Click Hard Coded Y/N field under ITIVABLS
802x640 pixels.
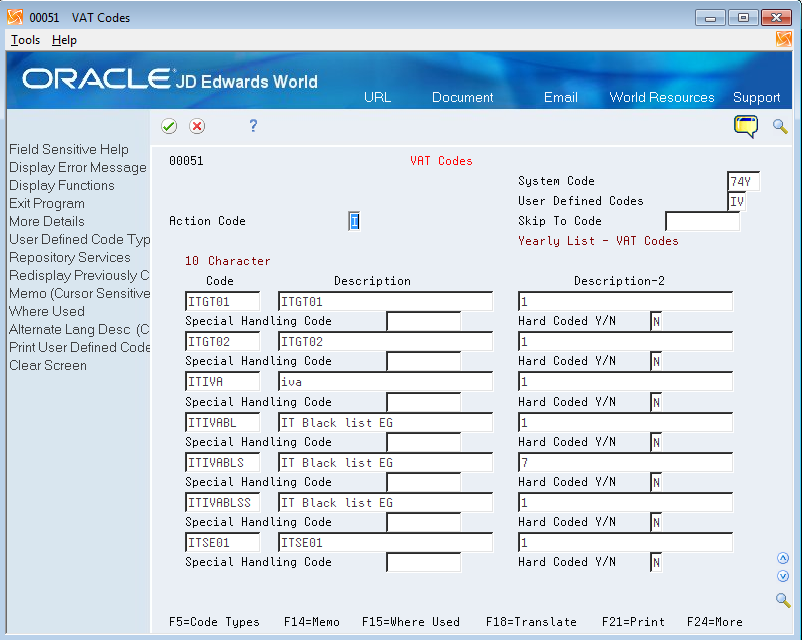[656, 482]
